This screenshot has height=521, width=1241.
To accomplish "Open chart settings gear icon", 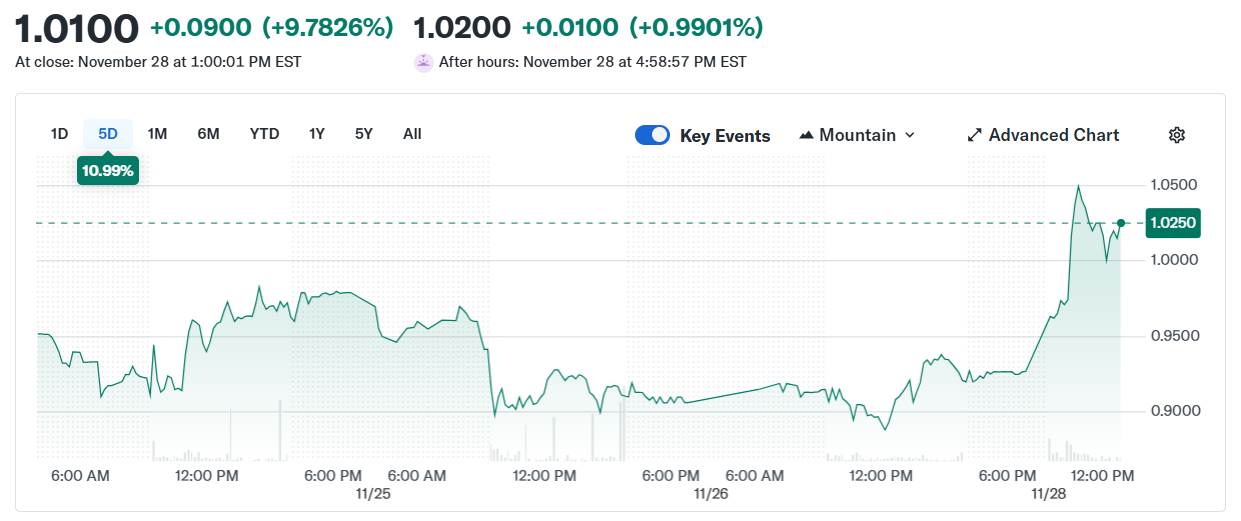I will click(1177, 135).
